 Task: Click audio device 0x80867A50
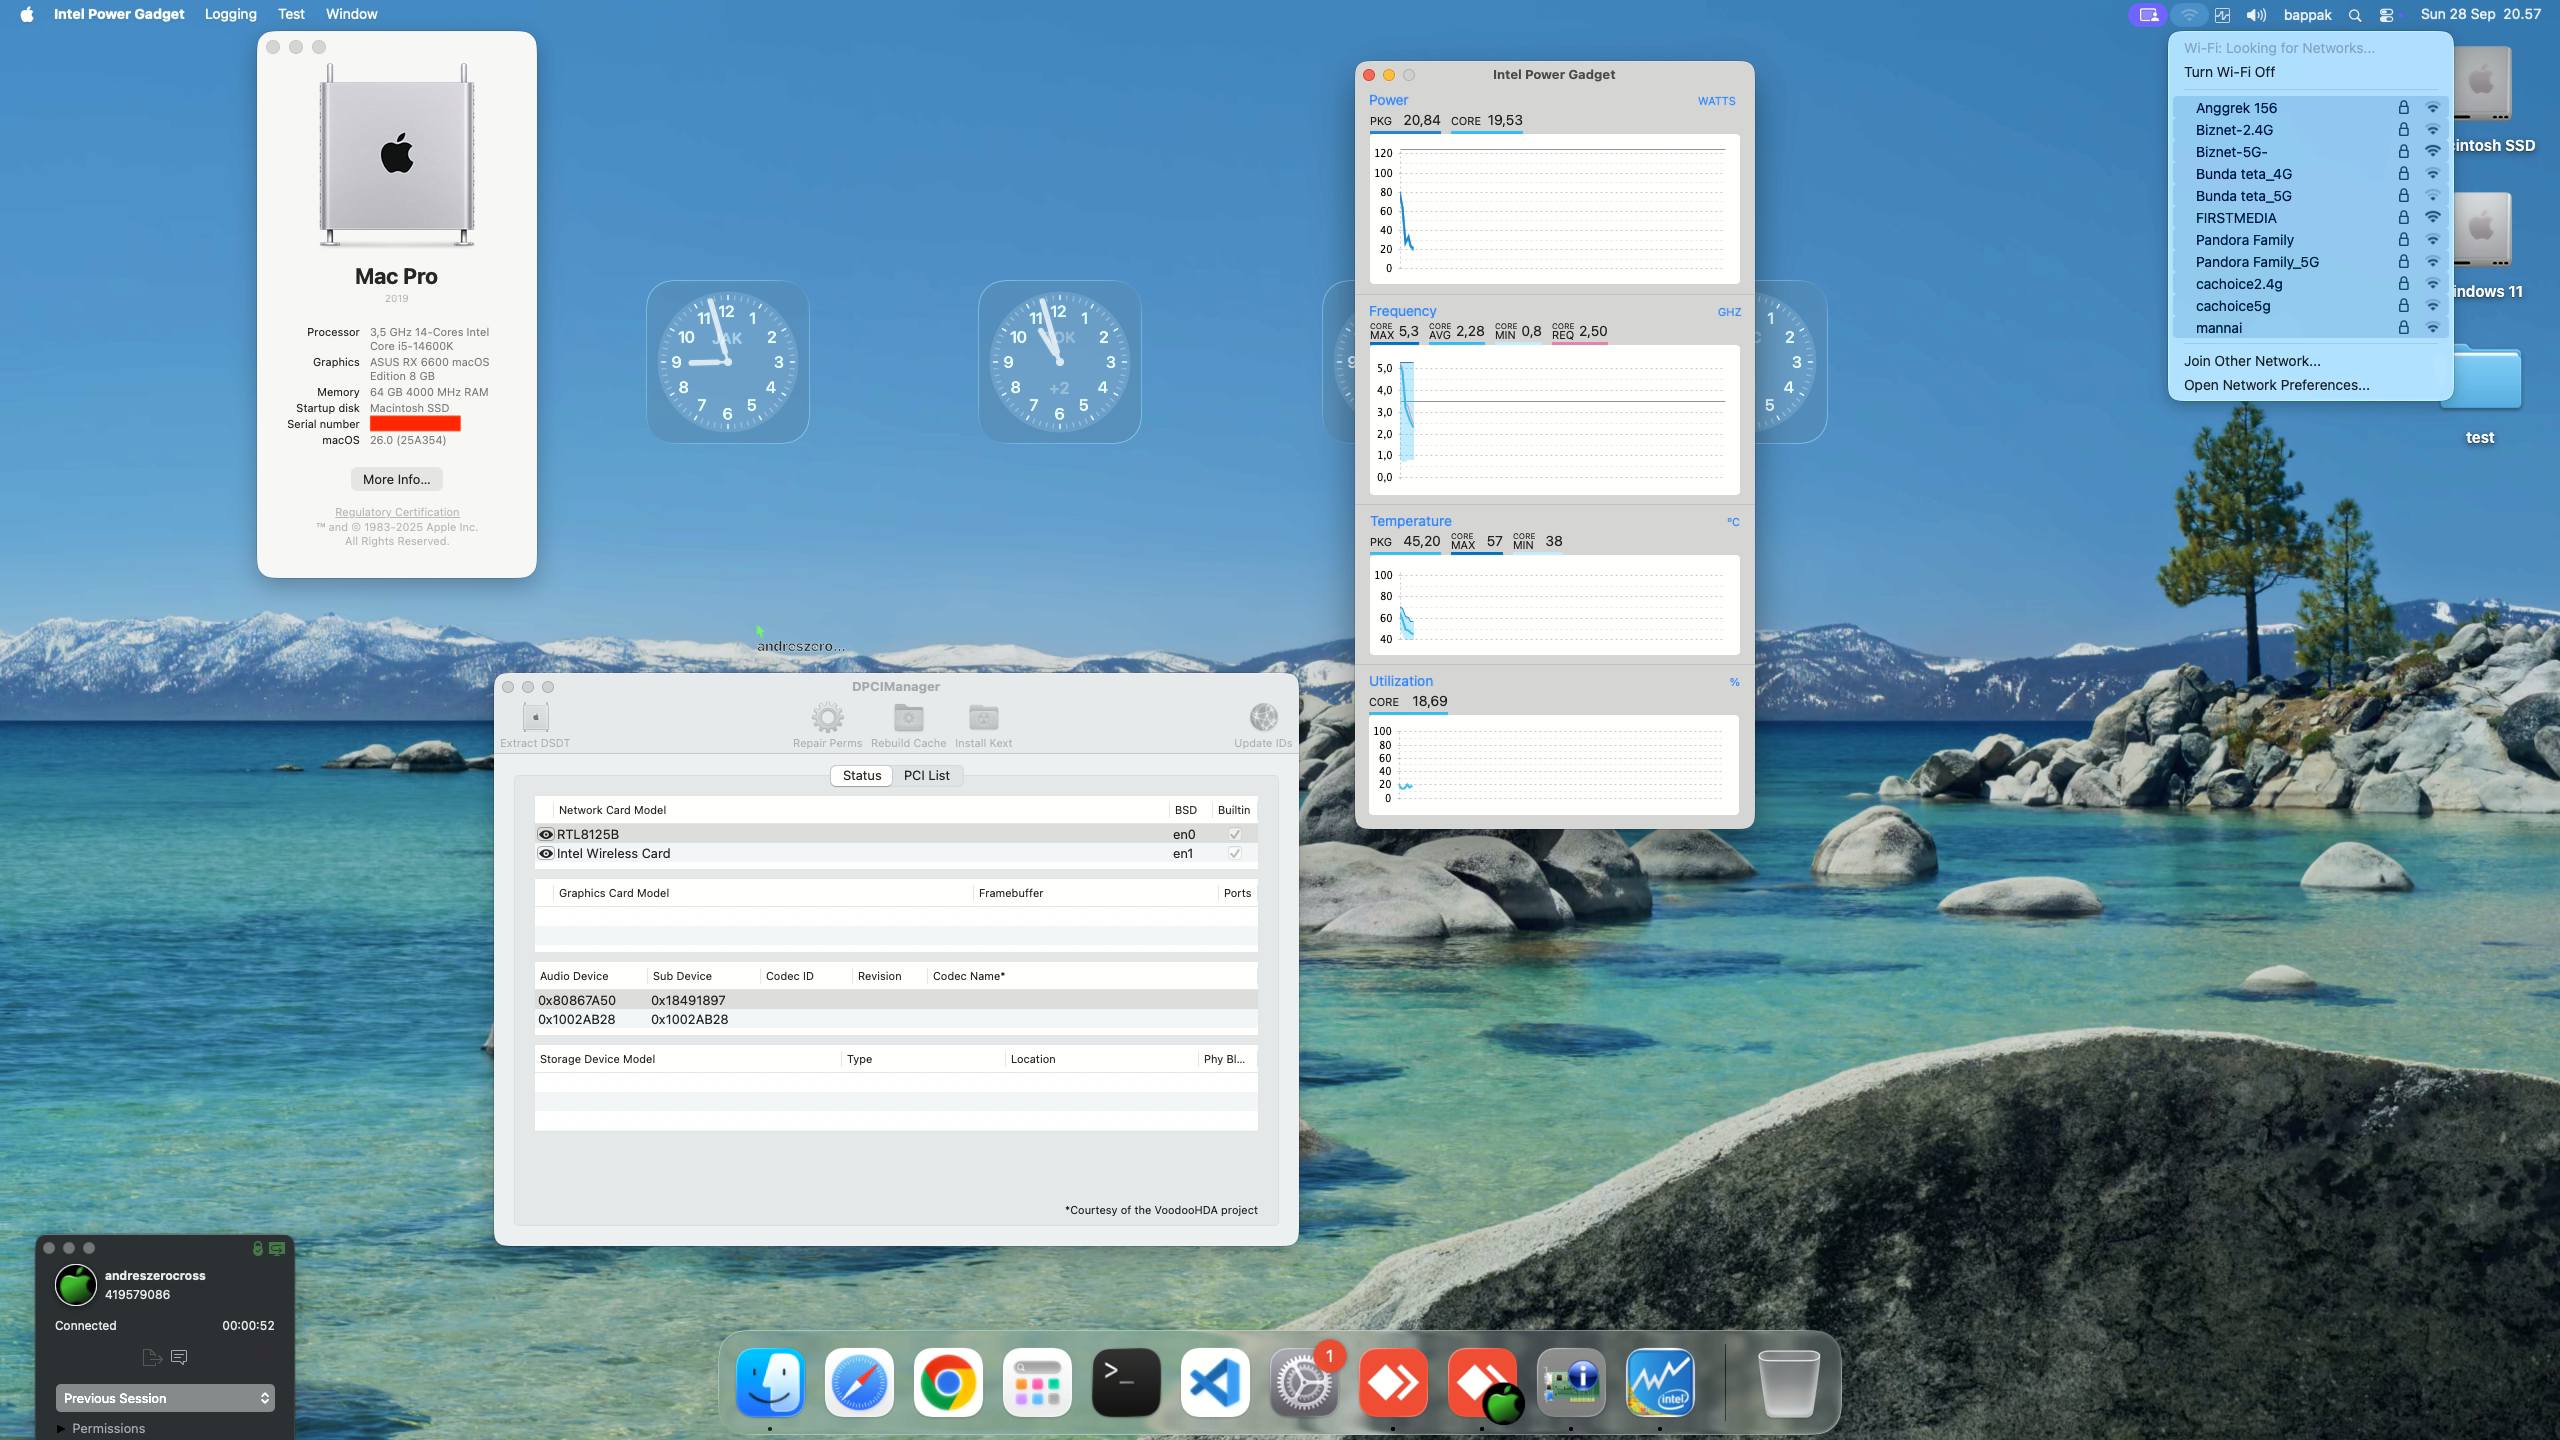click(x=577, y=1000)
